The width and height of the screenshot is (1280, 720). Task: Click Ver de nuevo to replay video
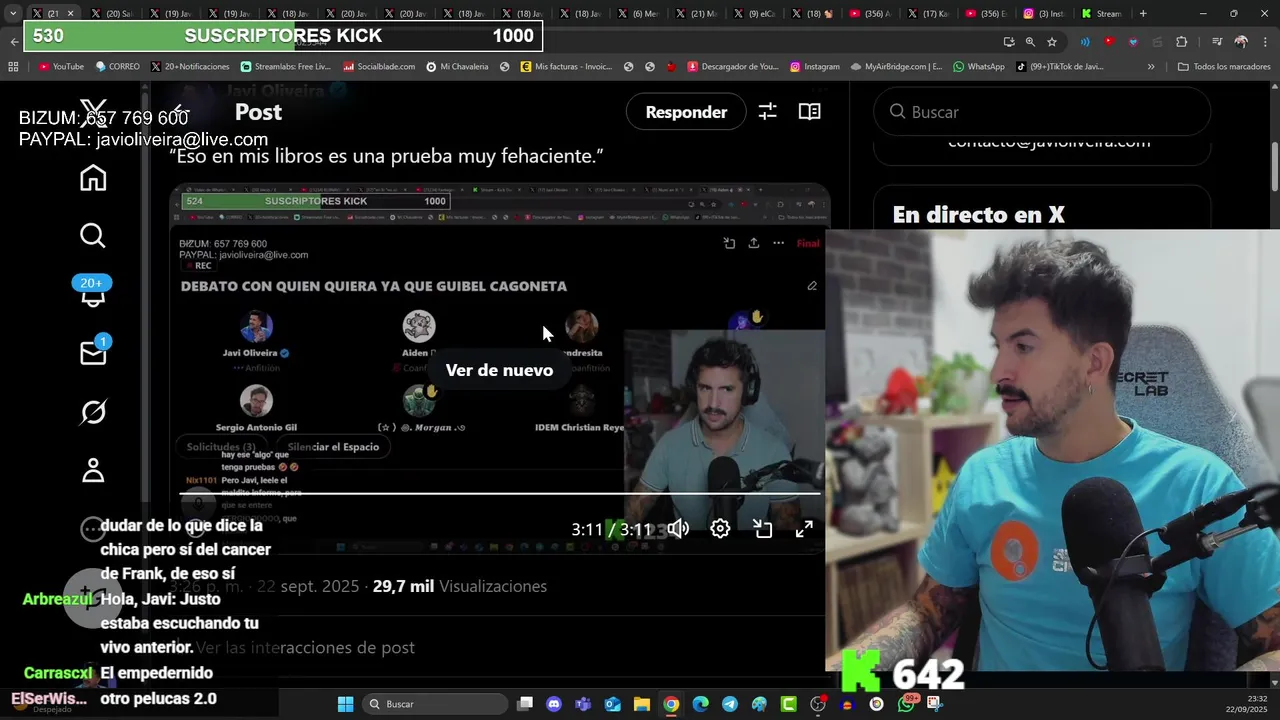click(499, 370)
